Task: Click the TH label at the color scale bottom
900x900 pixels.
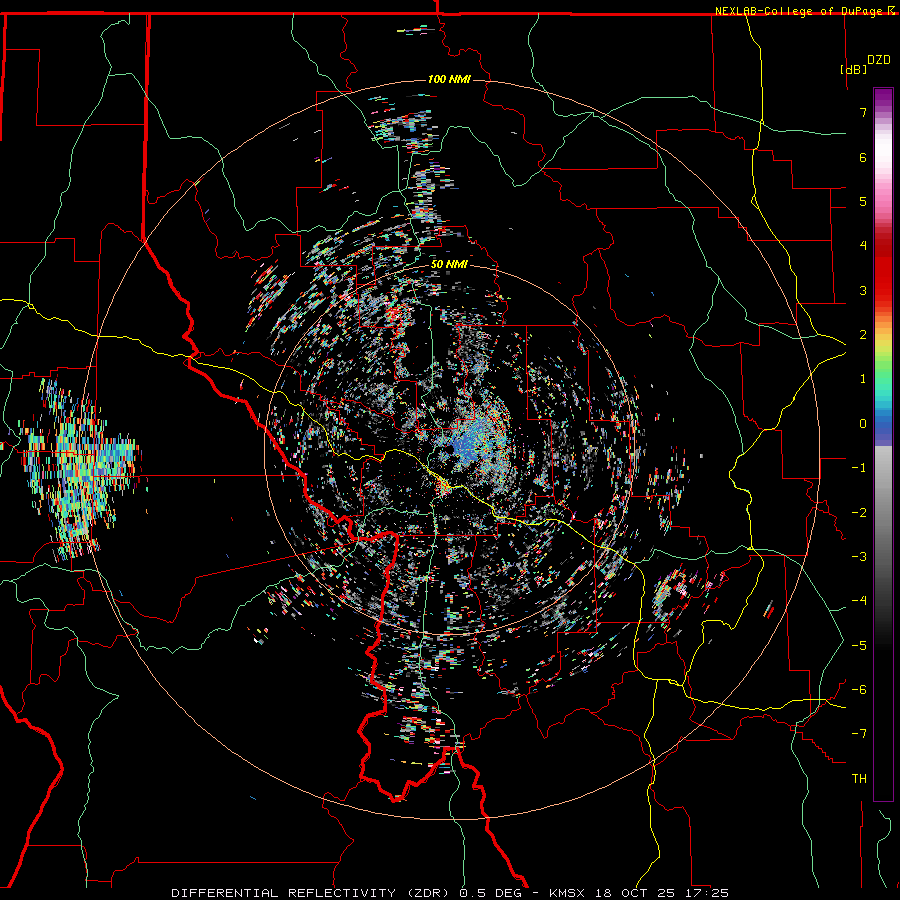Action: (859, 779)
